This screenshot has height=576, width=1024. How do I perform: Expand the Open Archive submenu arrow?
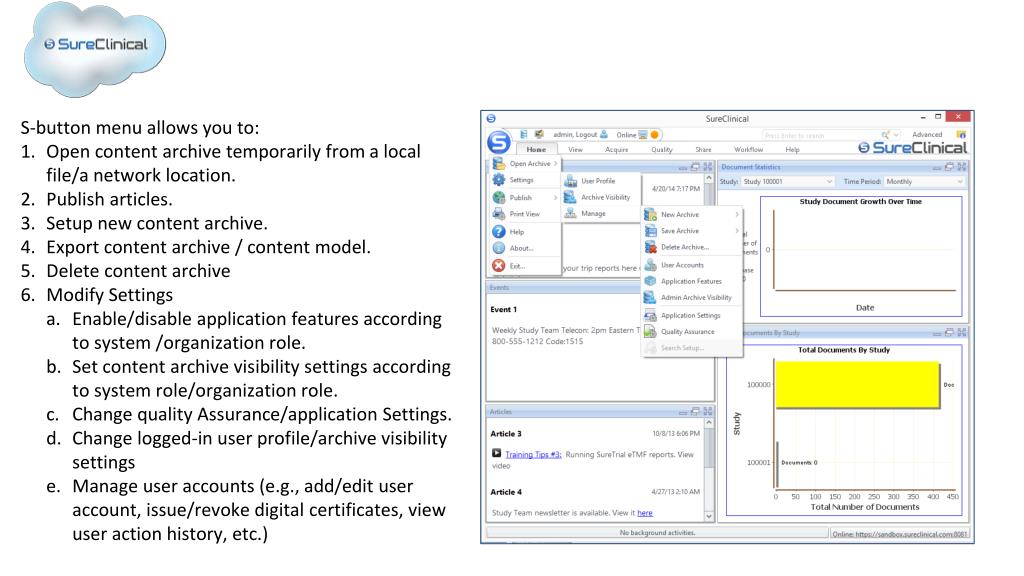click(556, 163)
